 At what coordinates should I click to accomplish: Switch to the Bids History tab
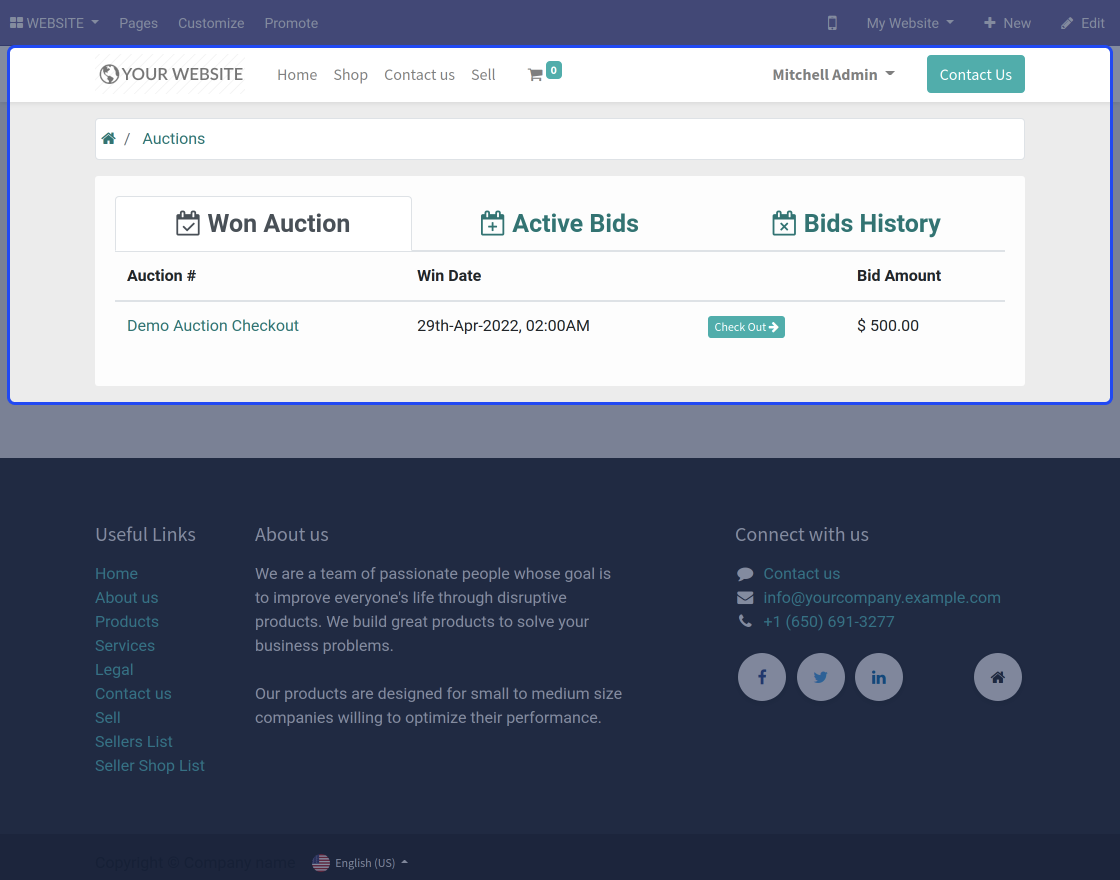pyautogui.click(x=856, y=224)
